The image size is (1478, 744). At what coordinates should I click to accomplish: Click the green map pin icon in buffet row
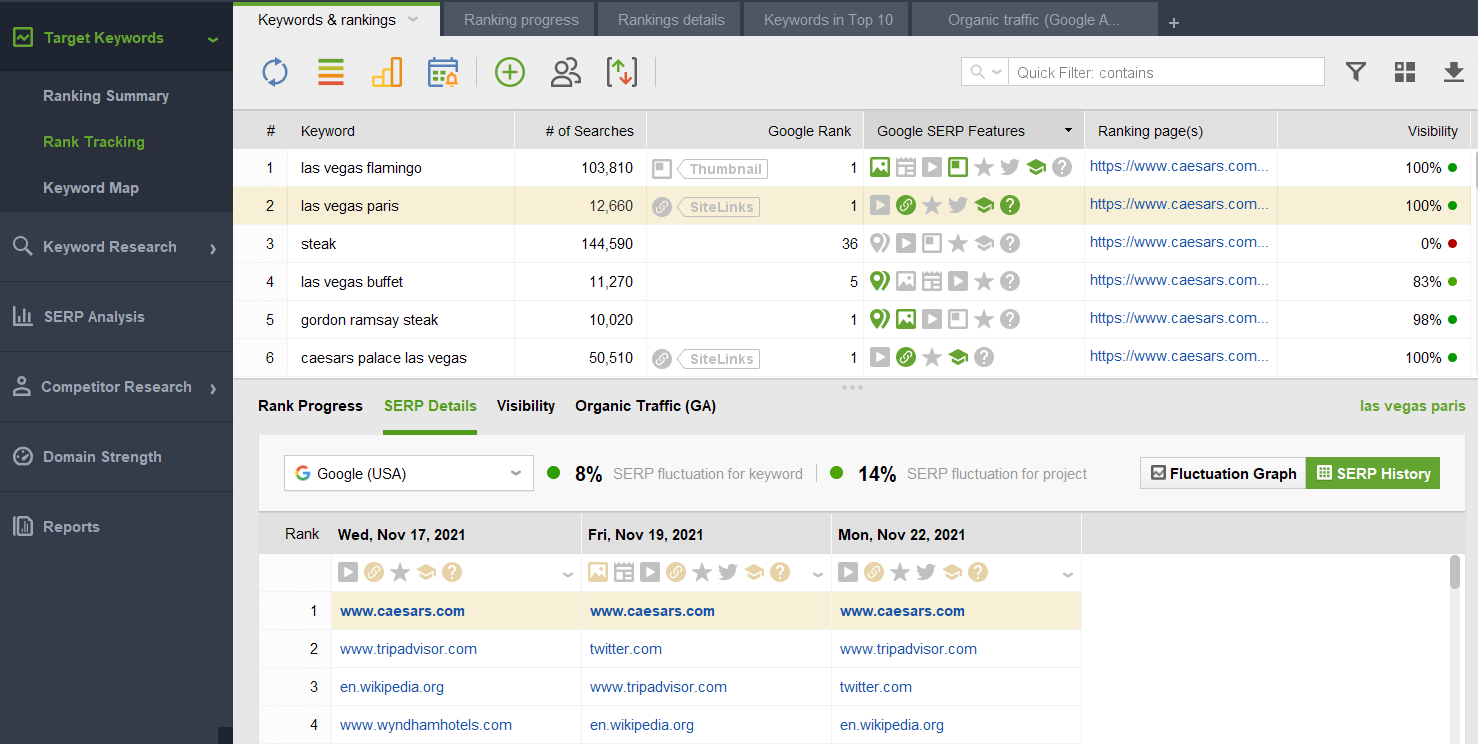(880, 281)
